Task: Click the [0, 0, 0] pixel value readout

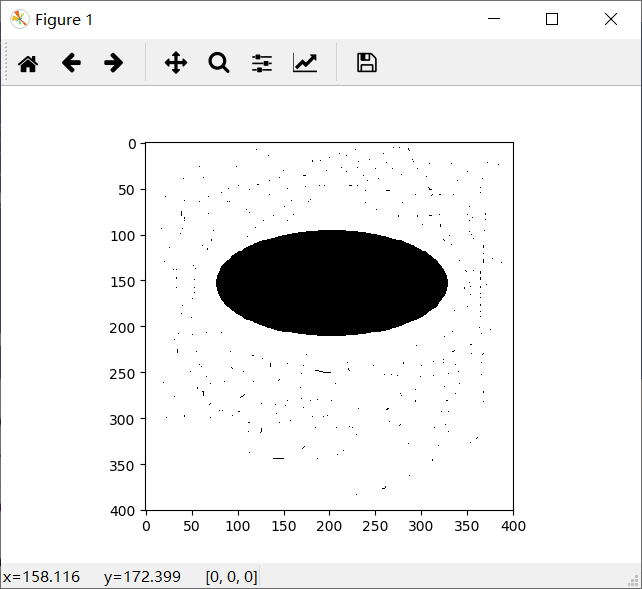Action: pyautogui.click(x=231, y=577)
